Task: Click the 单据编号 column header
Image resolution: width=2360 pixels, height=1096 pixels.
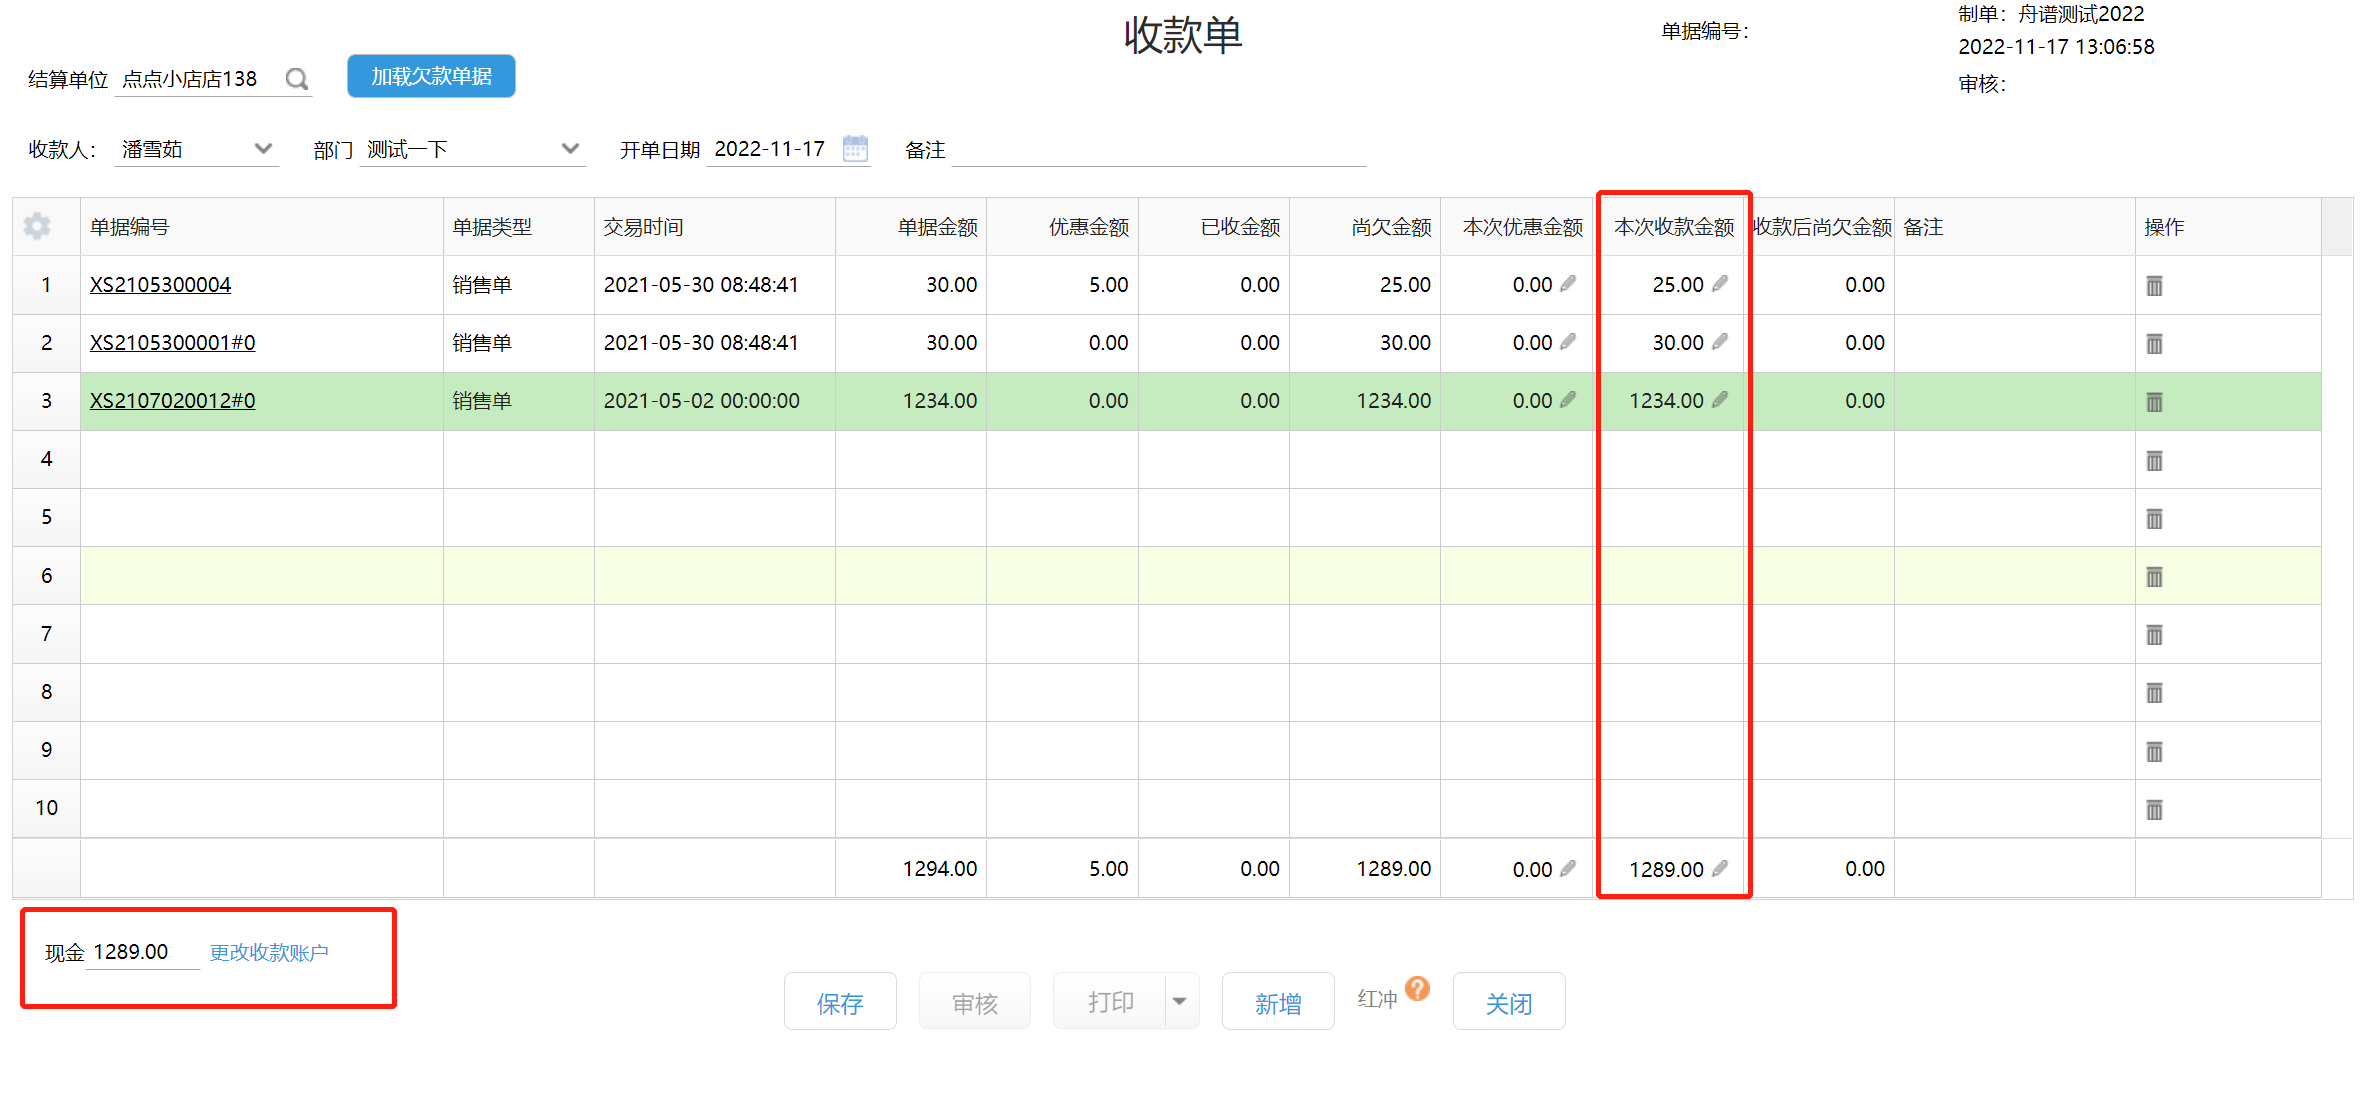Action: click(x=262, y=227)
